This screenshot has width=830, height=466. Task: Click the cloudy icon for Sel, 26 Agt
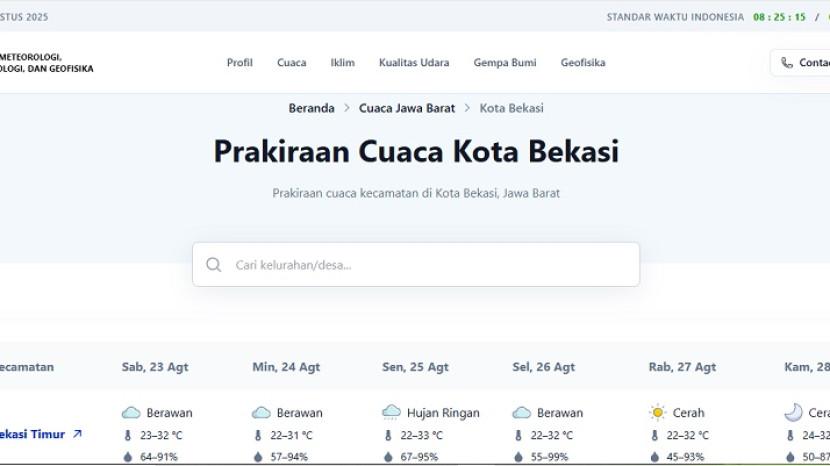521,413
